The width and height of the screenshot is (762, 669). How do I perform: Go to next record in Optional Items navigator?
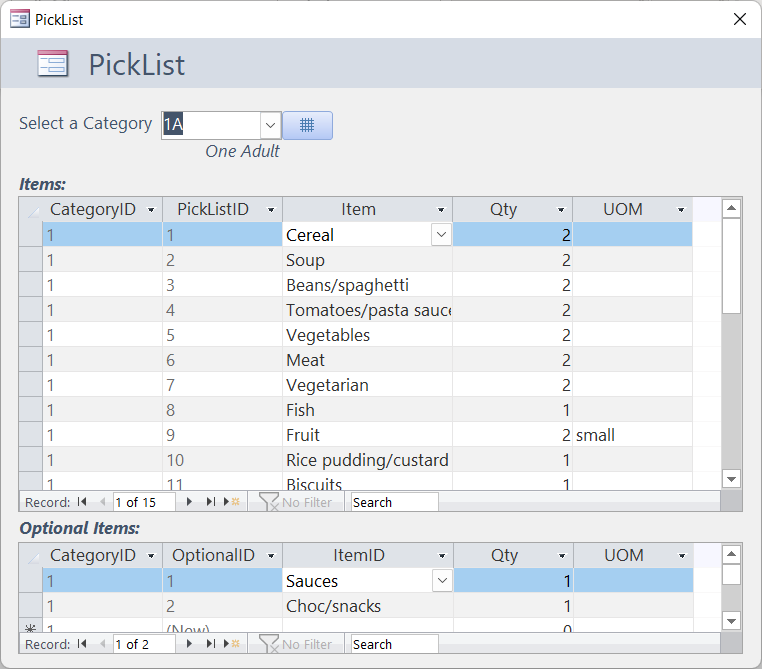(x=190, y=645)
